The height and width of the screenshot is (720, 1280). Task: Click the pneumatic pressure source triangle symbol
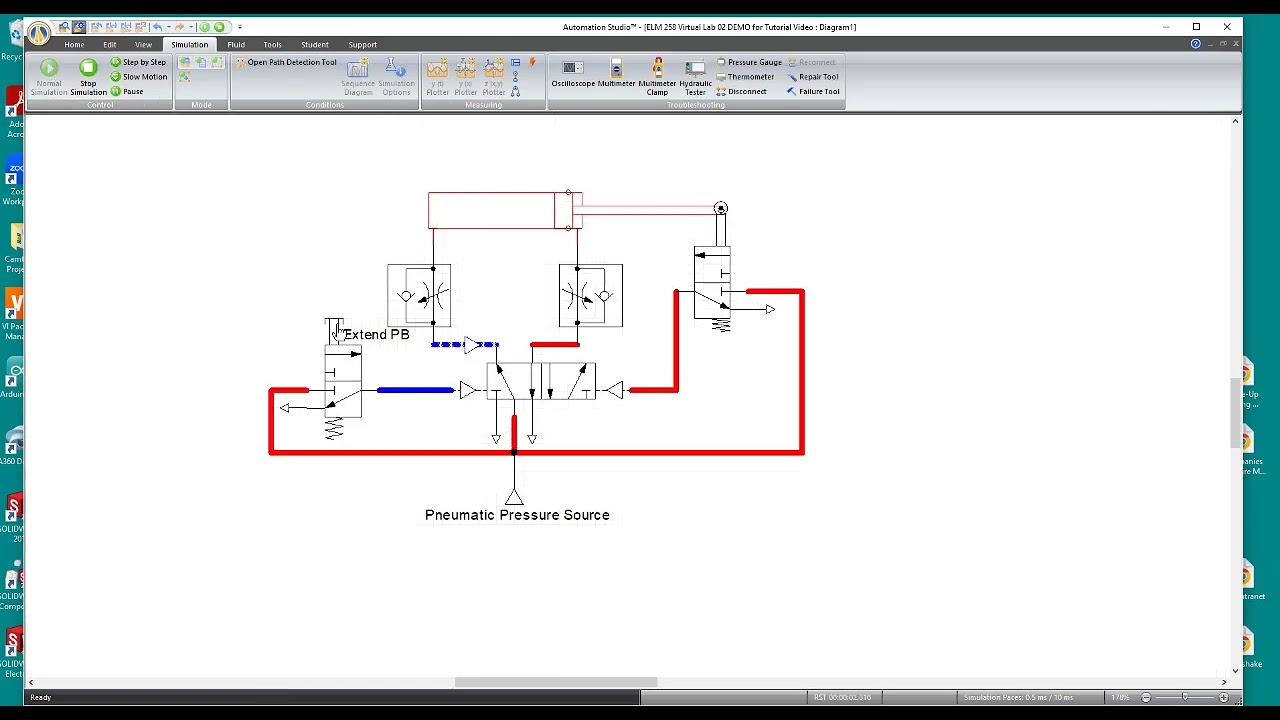coord(514,496)
